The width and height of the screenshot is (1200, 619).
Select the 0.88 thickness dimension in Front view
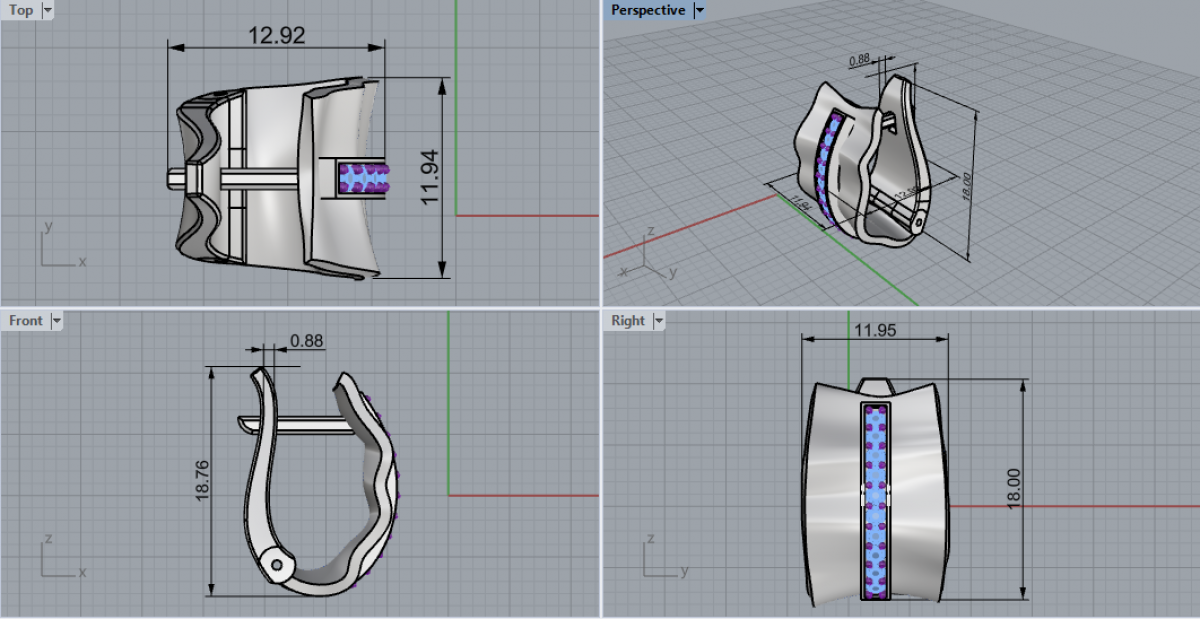click(306, 341)
